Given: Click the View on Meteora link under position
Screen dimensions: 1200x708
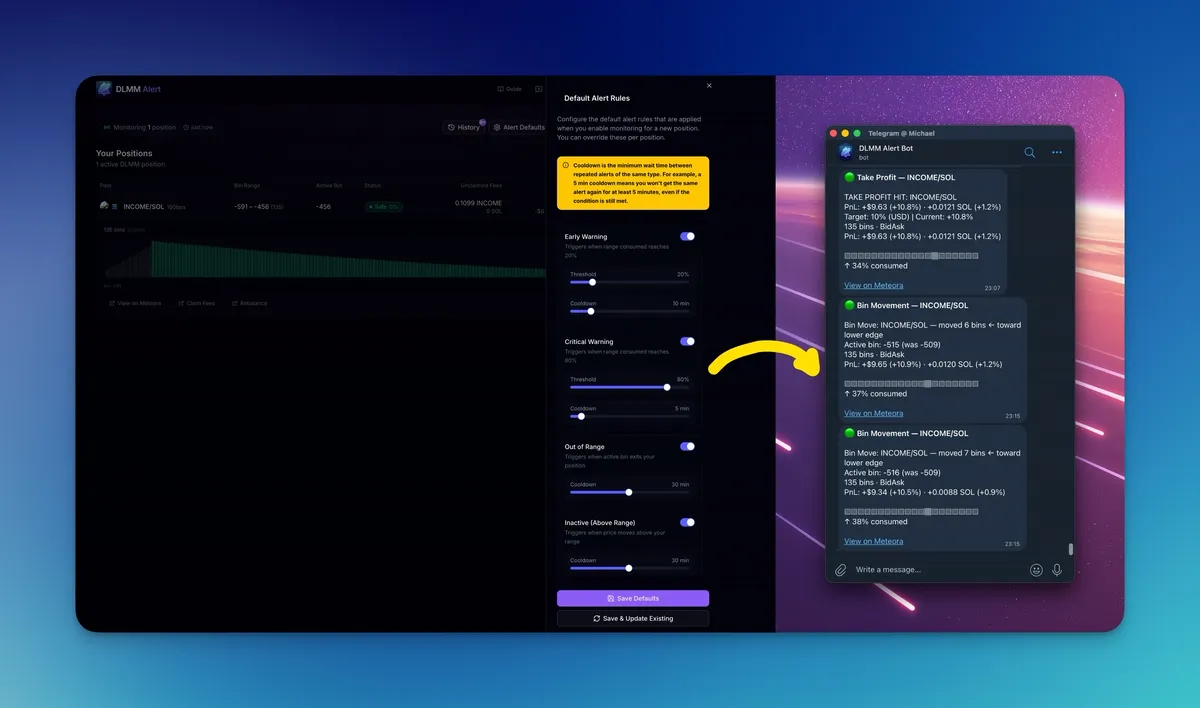Looking at the screenshot, I should 135,303.
